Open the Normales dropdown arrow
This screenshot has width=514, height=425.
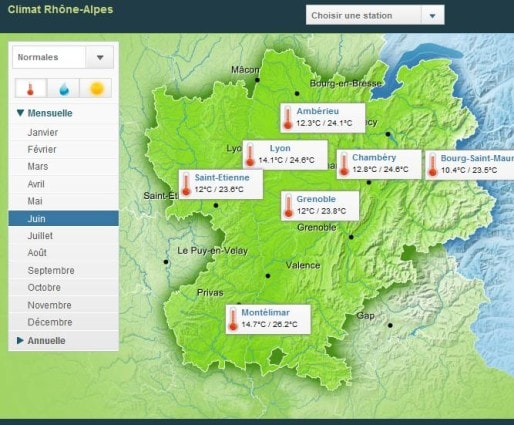100,57
